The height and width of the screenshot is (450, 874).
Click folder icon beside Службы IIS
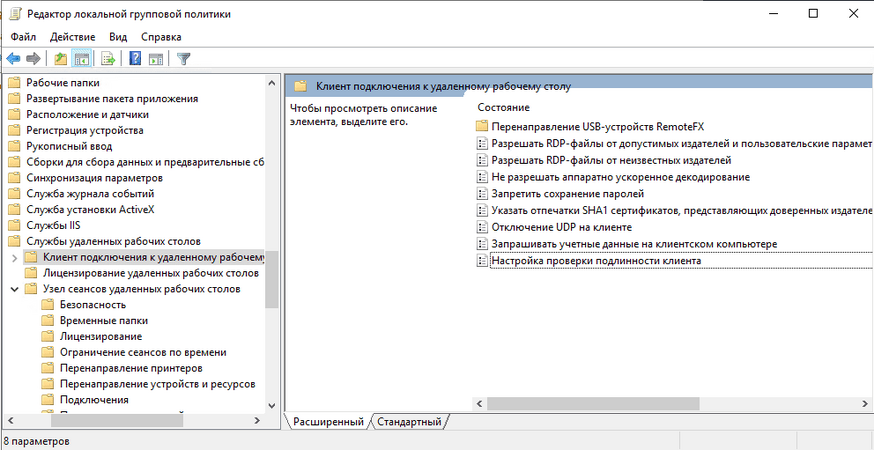(x=14, y=225)
